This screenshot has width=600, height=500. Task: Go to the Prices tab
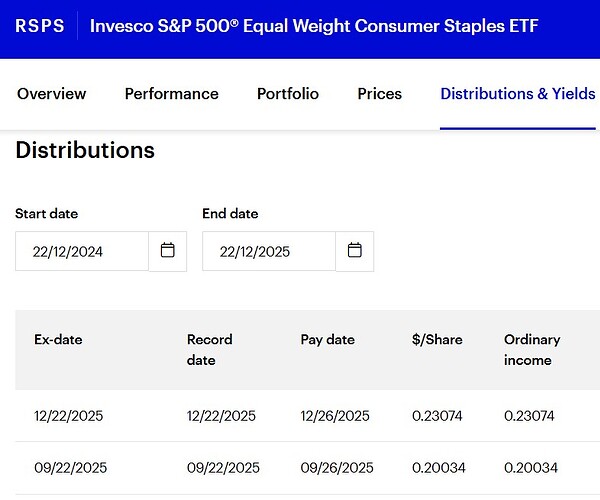[380, 94]
